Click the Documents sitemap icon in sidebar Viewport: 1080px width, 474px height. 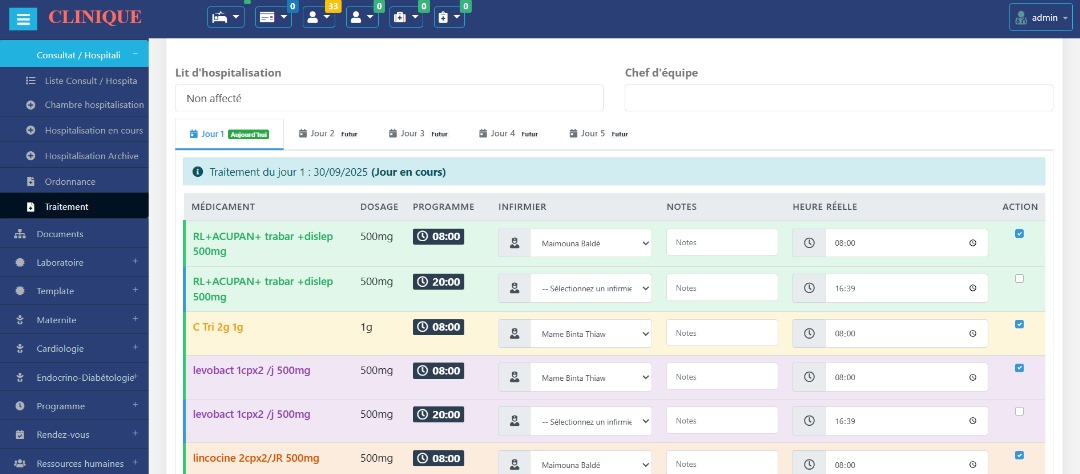pyautogui.click(x=21, y=234)
